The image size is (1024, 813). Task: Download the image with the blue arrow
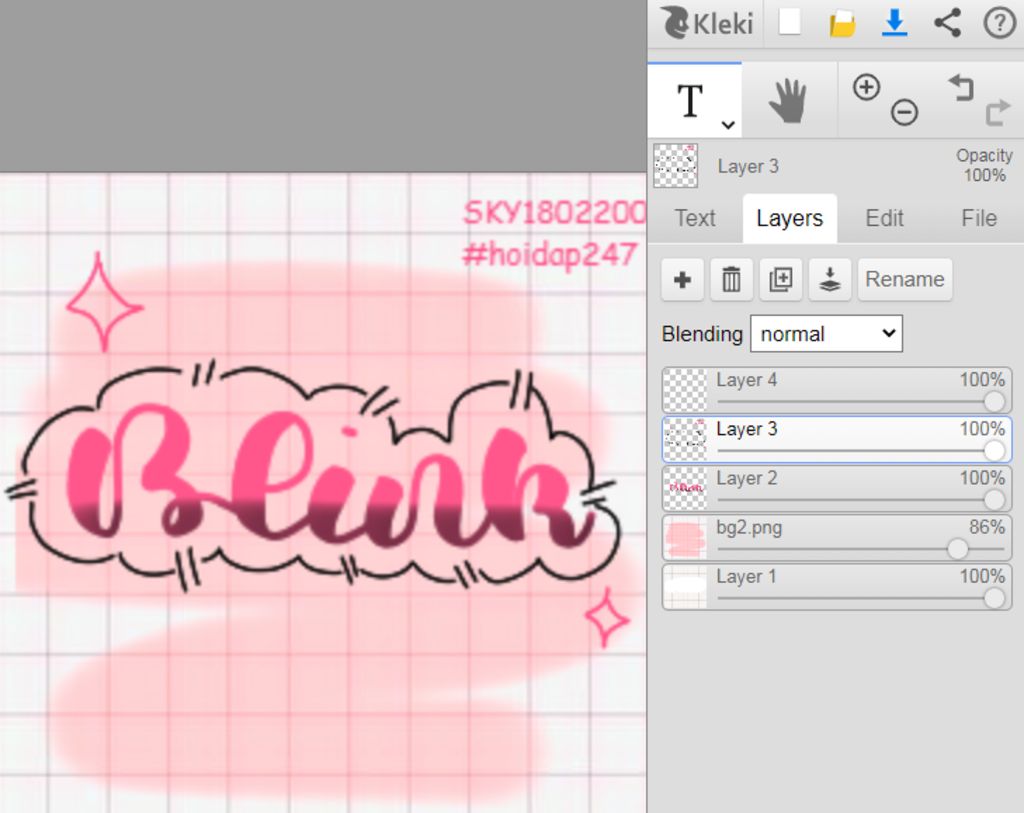point(894,23)
